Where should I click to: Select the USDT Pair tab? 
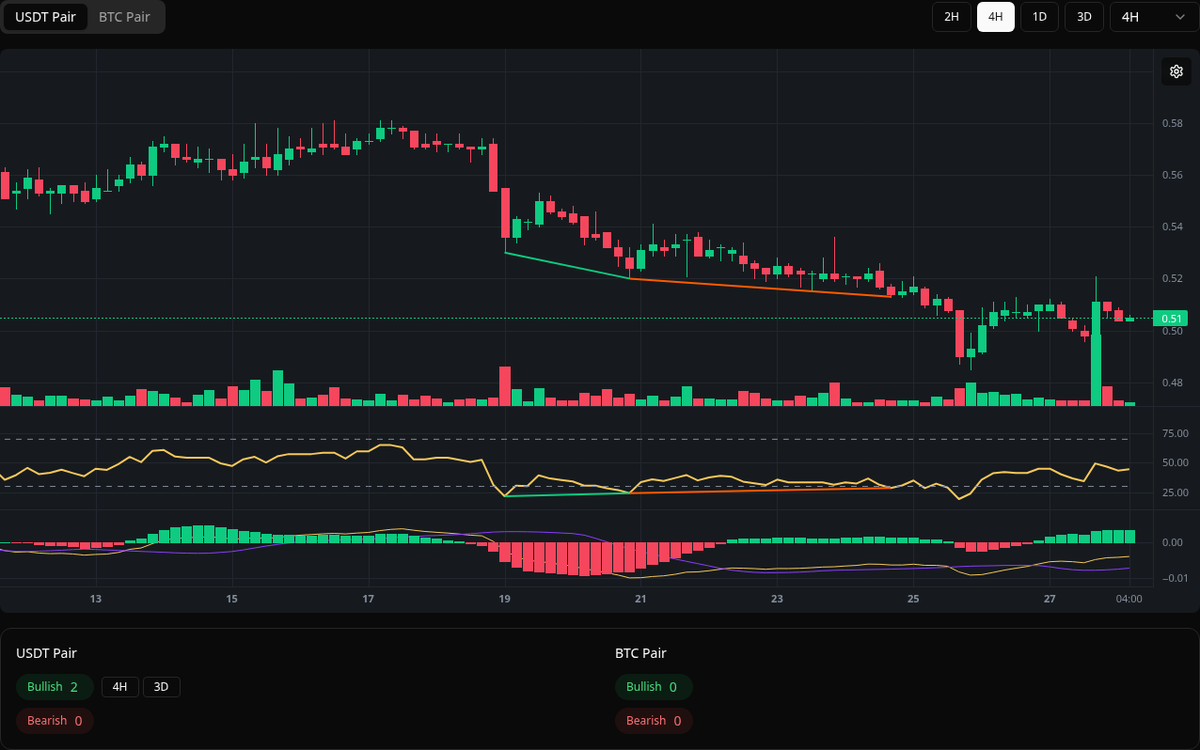pos(45,17)
